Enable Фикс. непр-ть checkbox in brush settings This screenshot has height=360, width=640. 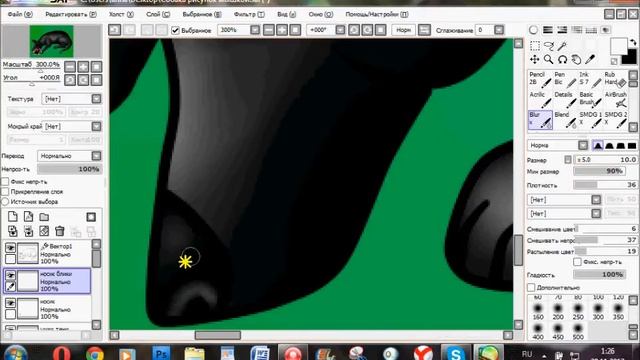click(577, 262)
